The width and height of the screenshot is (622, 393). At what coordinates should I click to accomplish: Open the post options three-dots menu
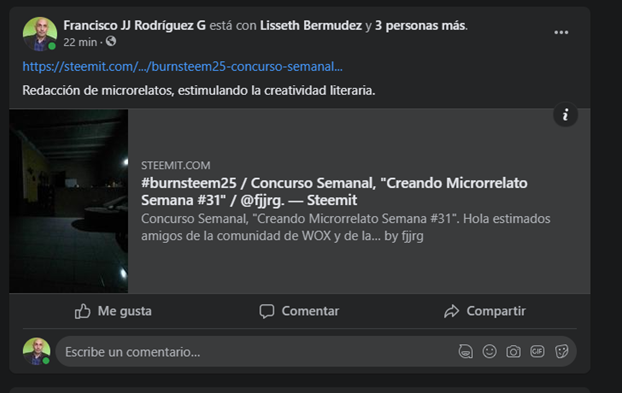point(561,33)
